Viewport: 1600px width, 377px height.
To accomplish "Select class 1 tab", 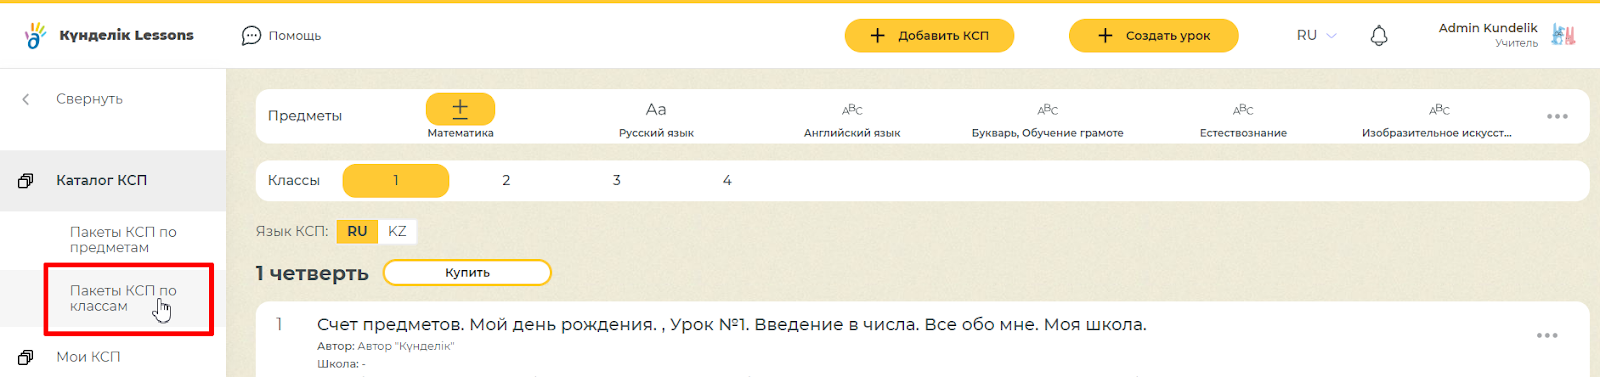I will pyautogui.click(x=396, y=181).
